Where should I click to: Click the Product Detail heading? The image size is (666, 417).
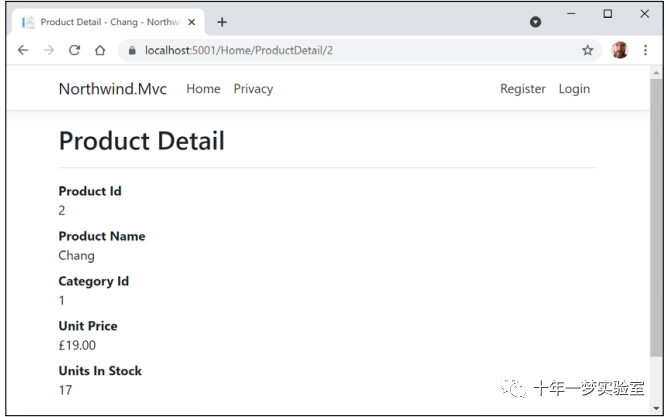click(141, 141)
